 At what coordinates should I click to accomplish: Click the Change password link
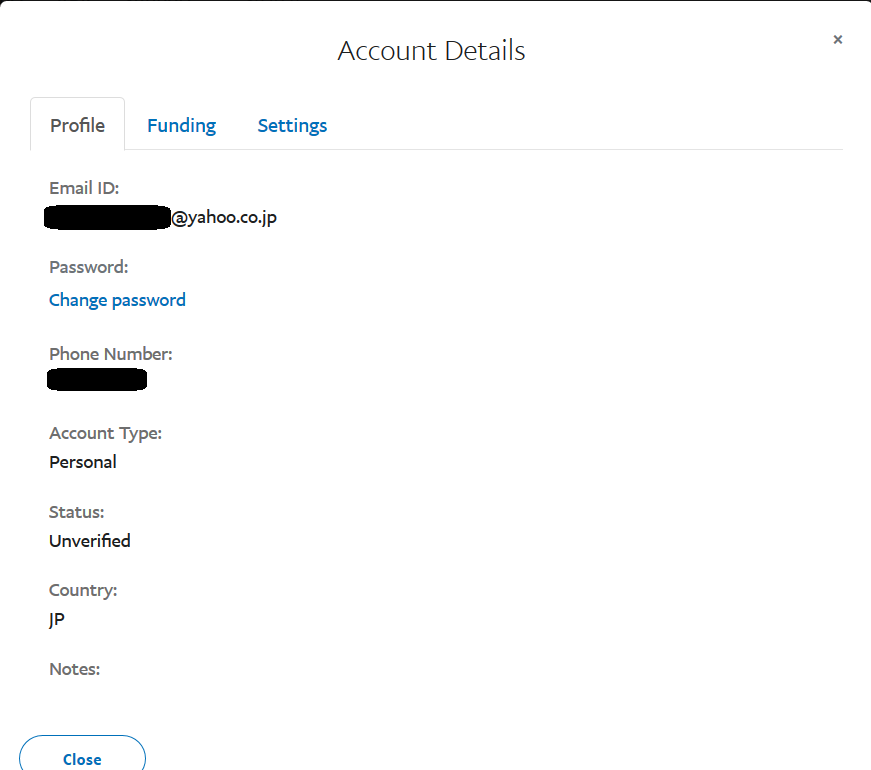point(117,300)
